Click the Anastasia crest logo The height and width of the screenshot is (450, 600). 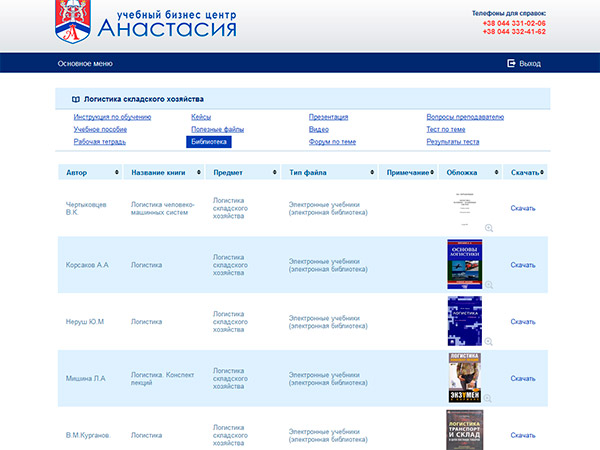point(73,22)
